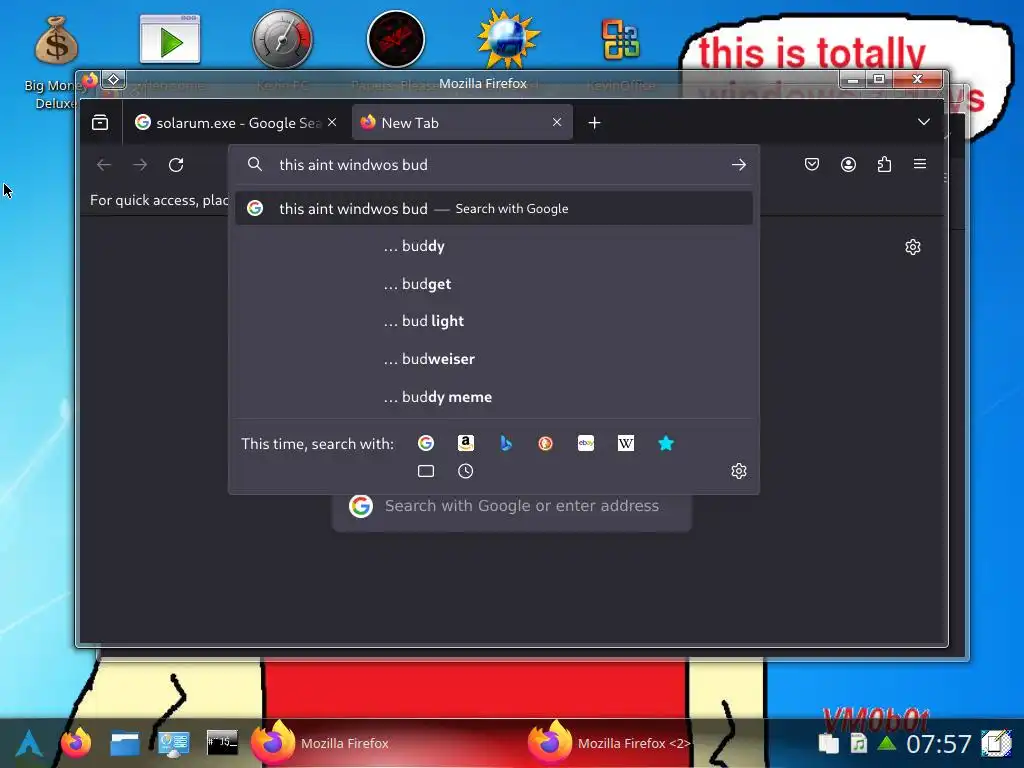Open the terminal from the taskbar
The width and height of the screenshot is (1024, 768).
point(222,743)
